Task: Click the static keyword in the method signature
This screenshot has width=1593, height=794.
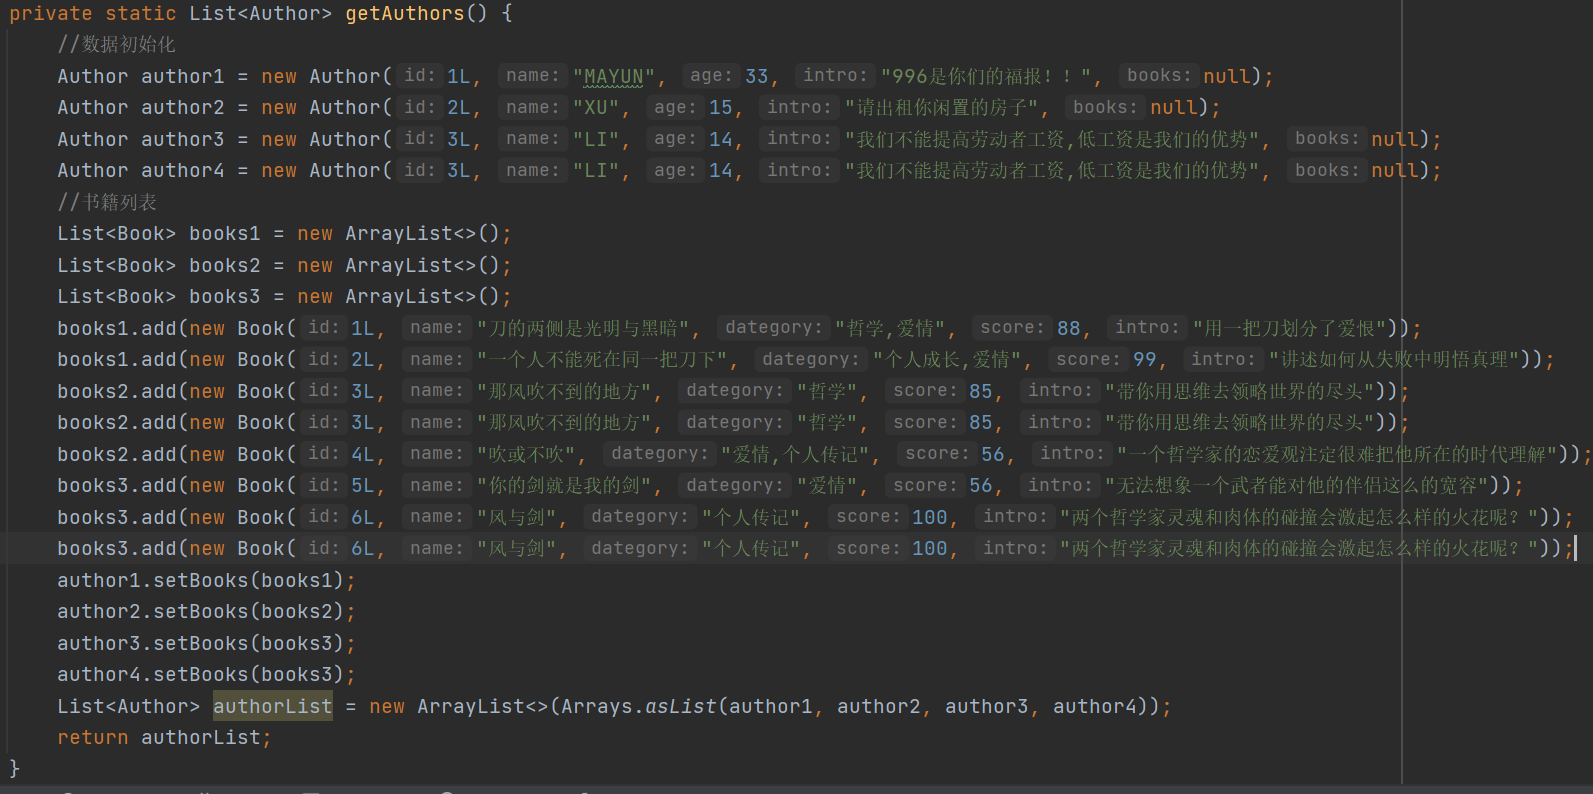Action: 141,14
